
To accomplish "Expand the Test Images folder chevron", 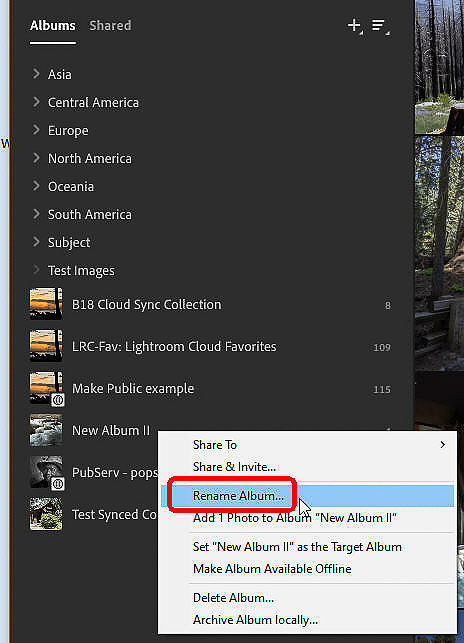I will [x=36, y=270].
